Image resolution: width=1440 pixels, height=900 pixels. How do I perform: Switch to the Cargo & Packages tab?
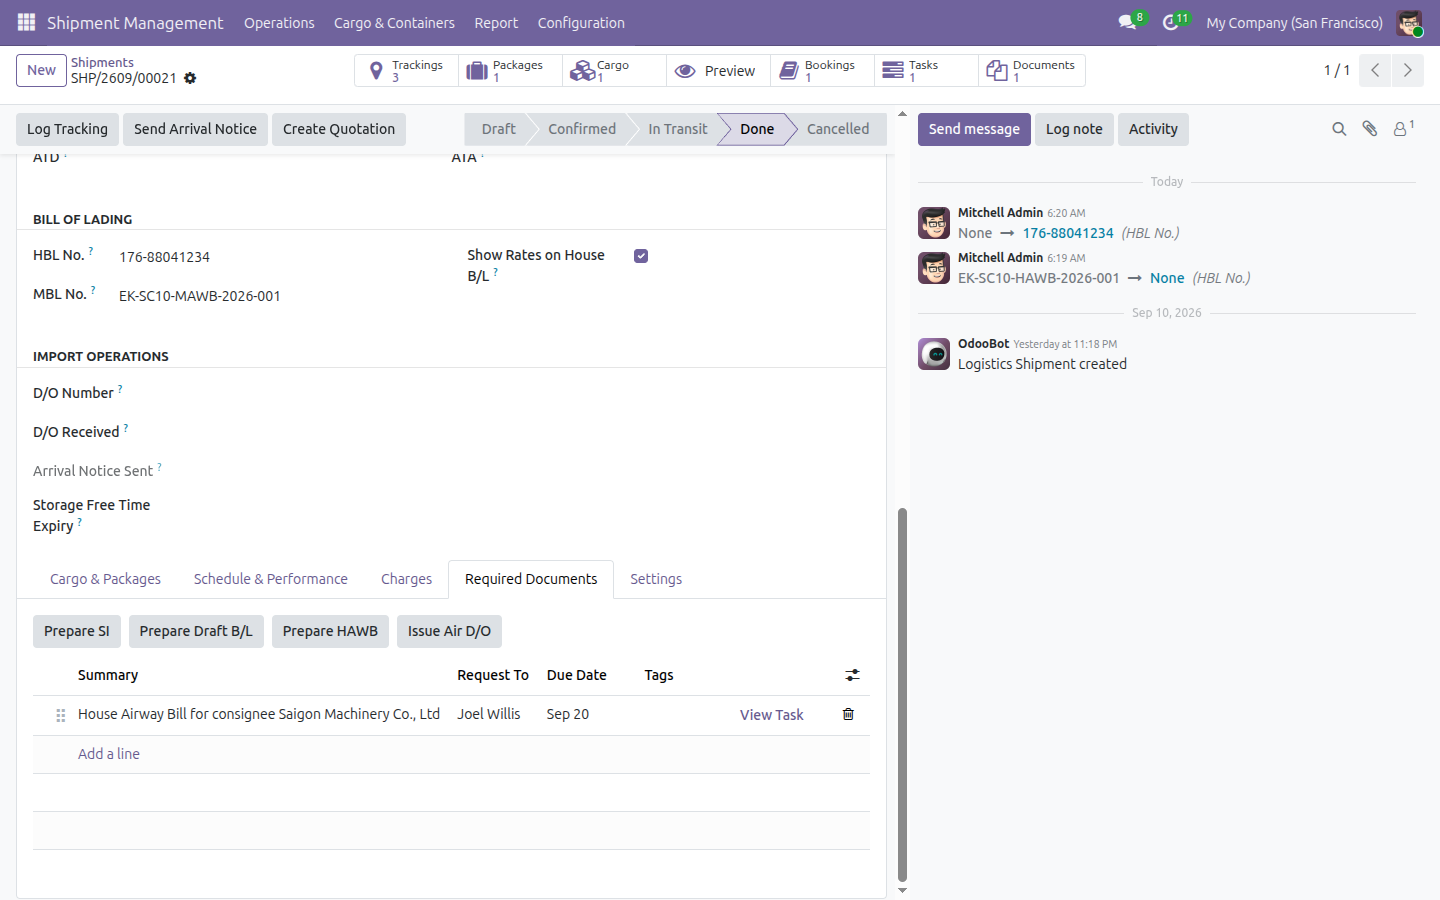[x=105, y=579]
